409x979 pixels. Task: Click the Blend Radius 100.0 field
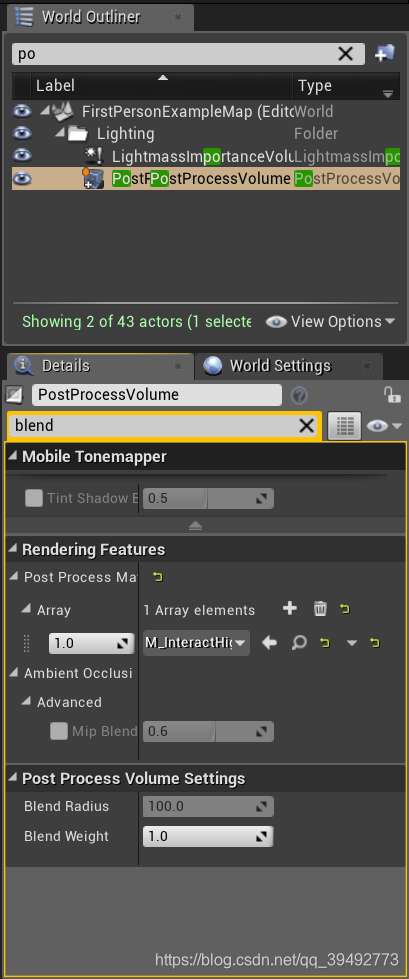[x=208, y=806]
